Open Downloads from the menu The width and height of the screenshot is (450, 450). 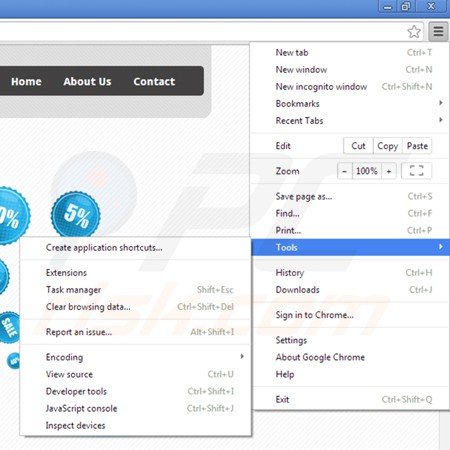(350, 290)
